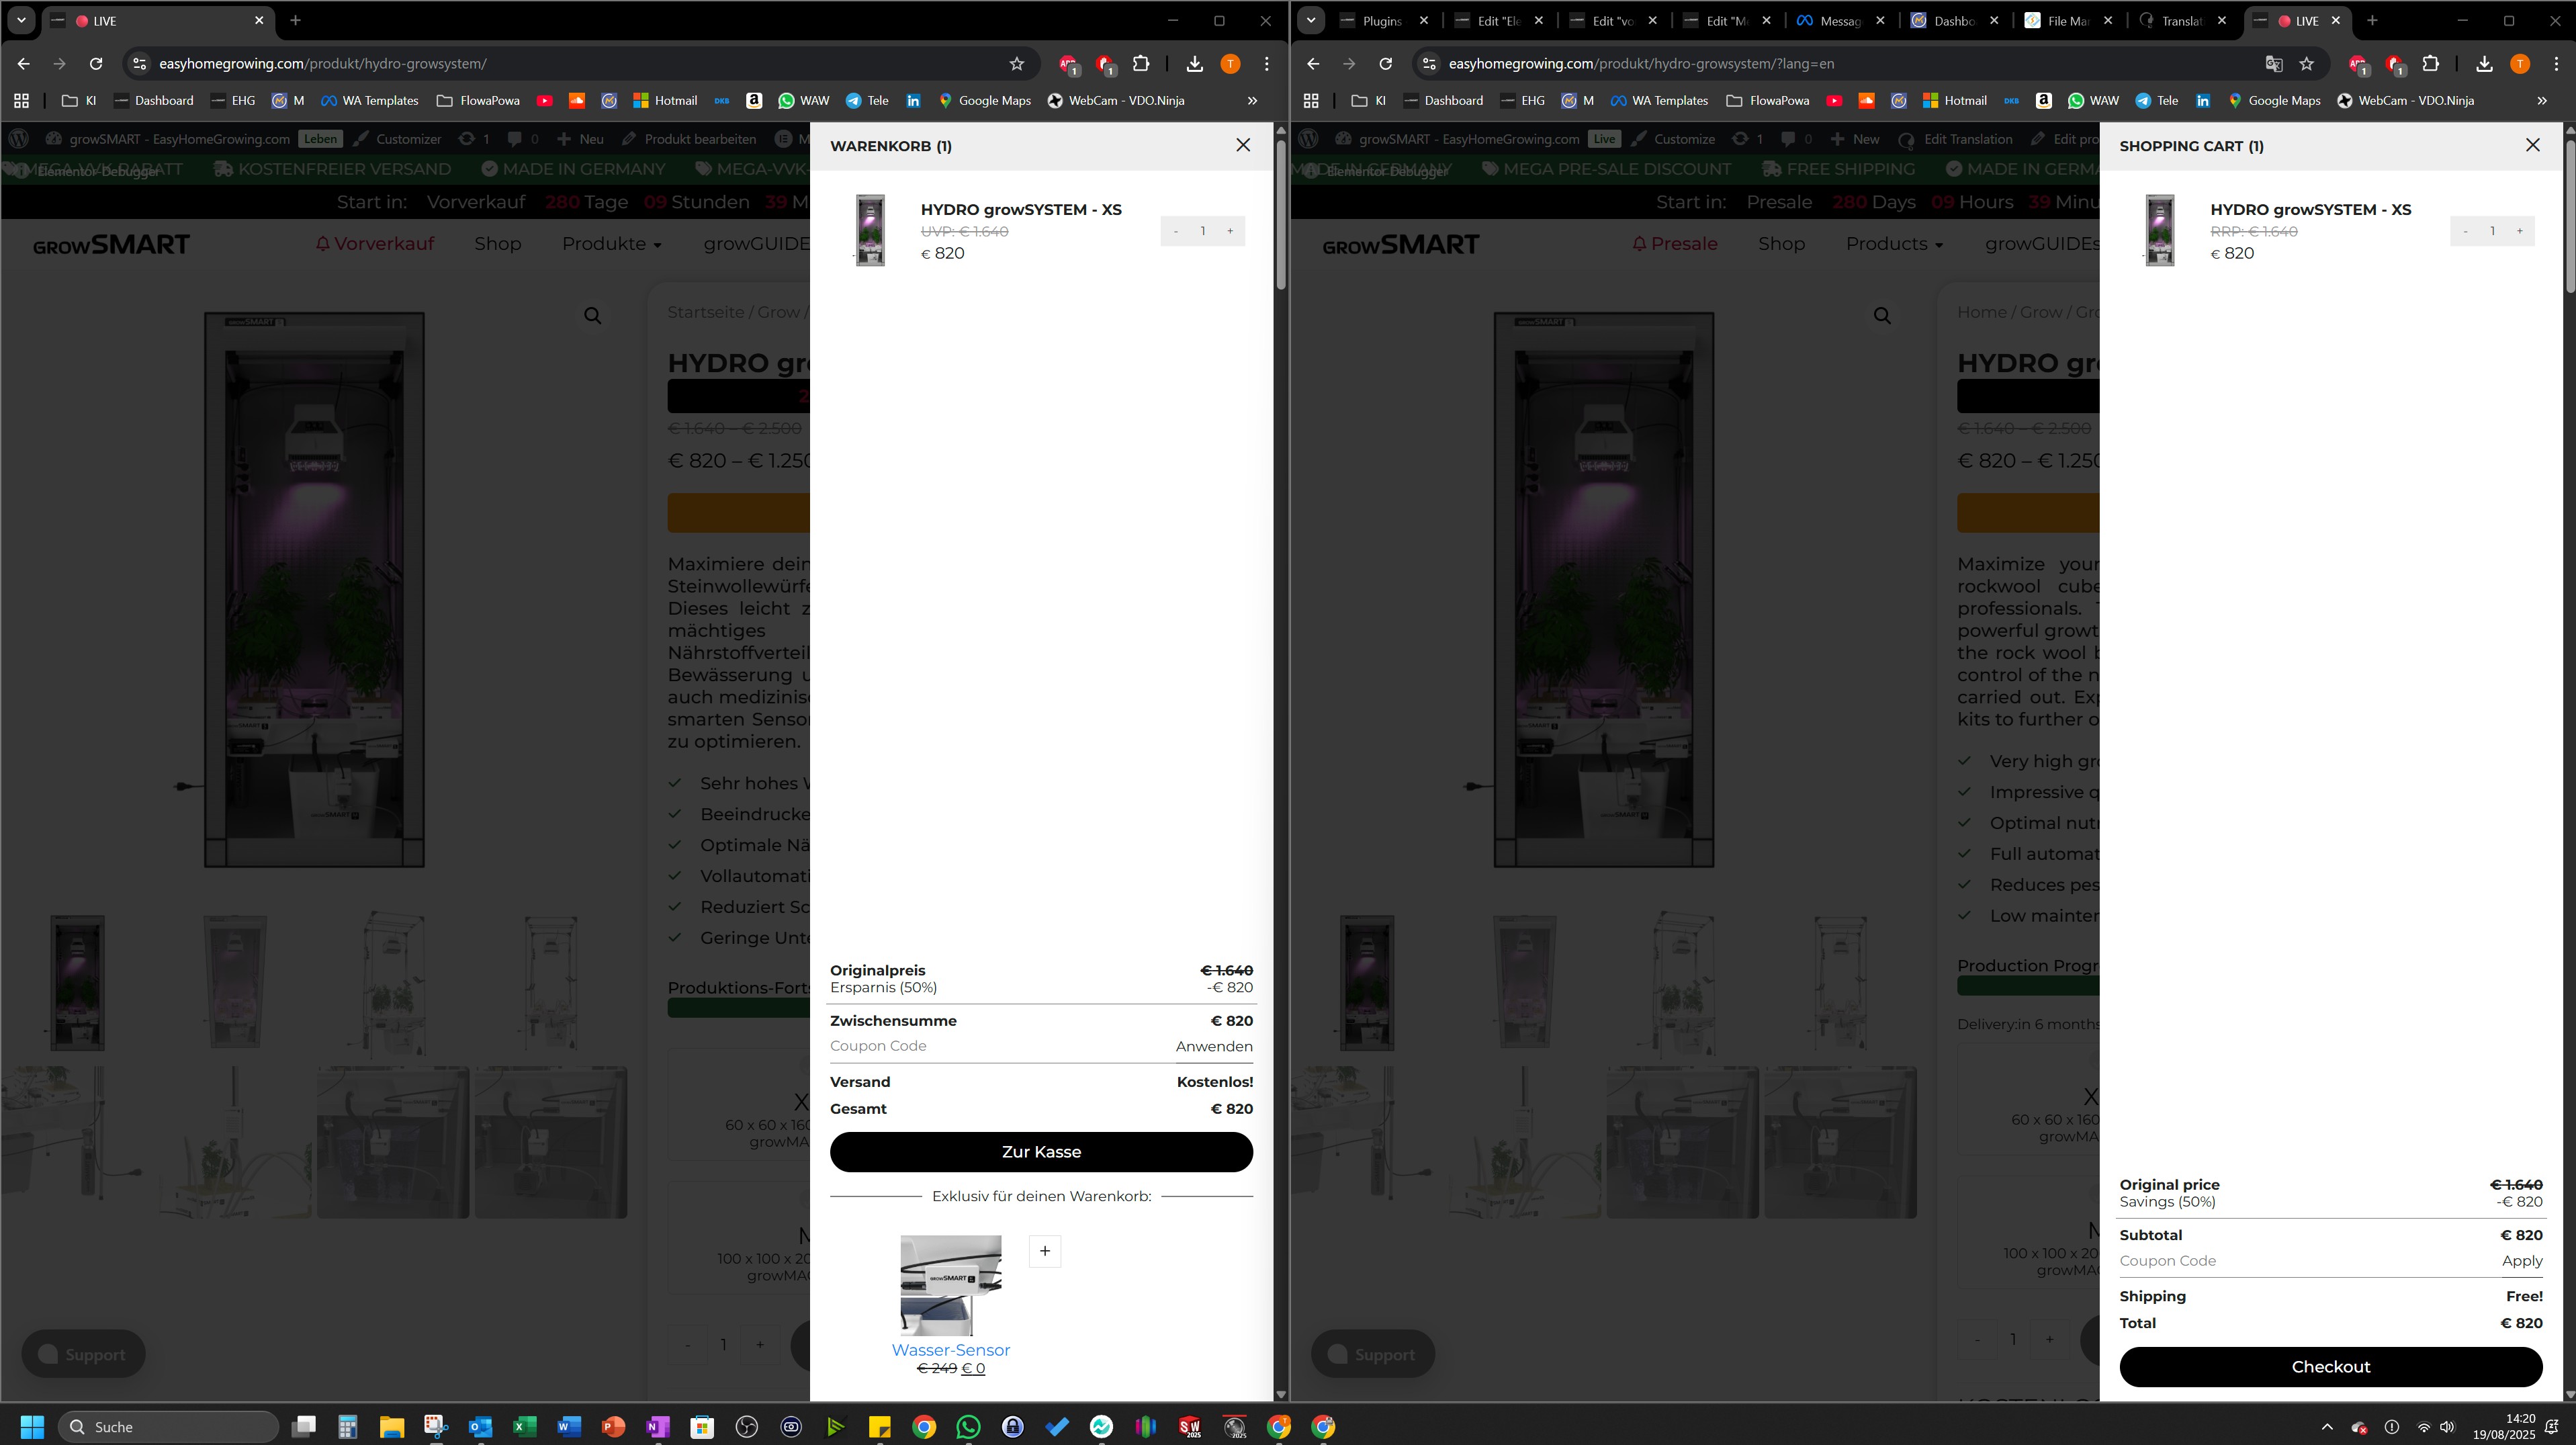Add Wasser-Sensor with the plus button
This screenshot has width=2576, height=1445.
point(1045,1251)
